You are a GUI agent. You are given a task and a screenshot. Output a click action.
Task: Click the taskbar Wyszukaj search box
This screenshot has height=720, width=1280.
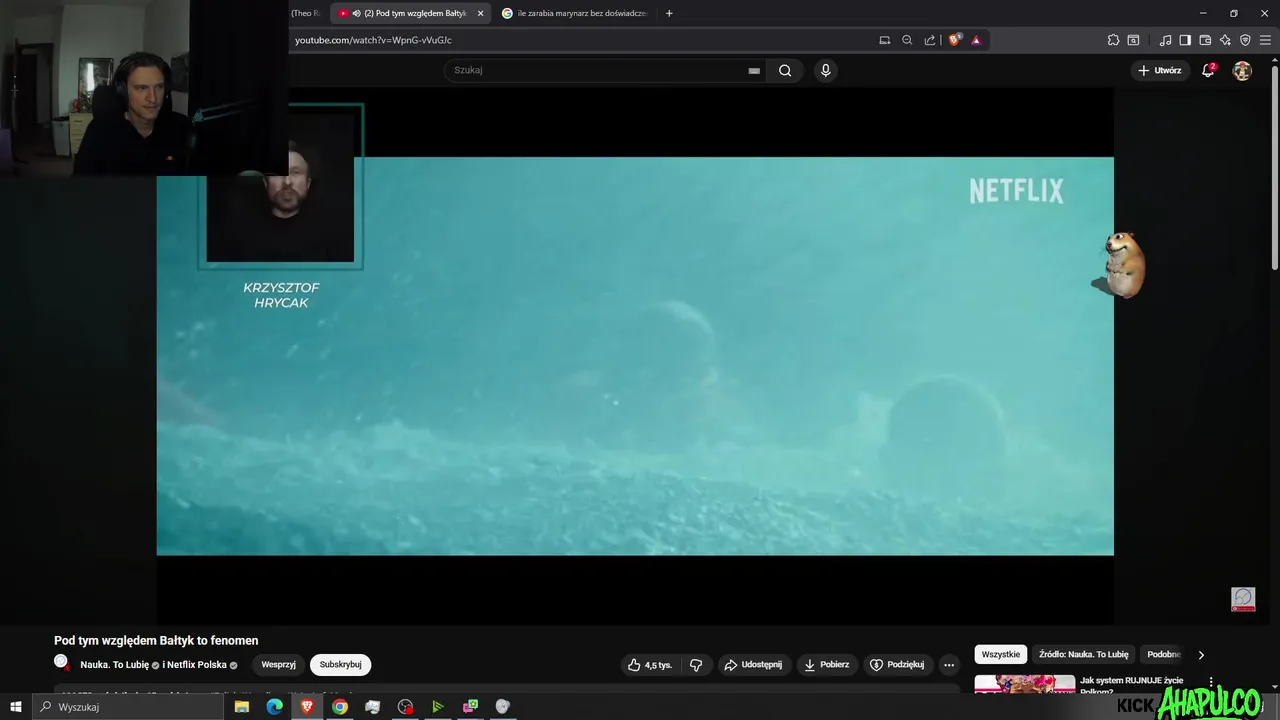pos(128,707)
